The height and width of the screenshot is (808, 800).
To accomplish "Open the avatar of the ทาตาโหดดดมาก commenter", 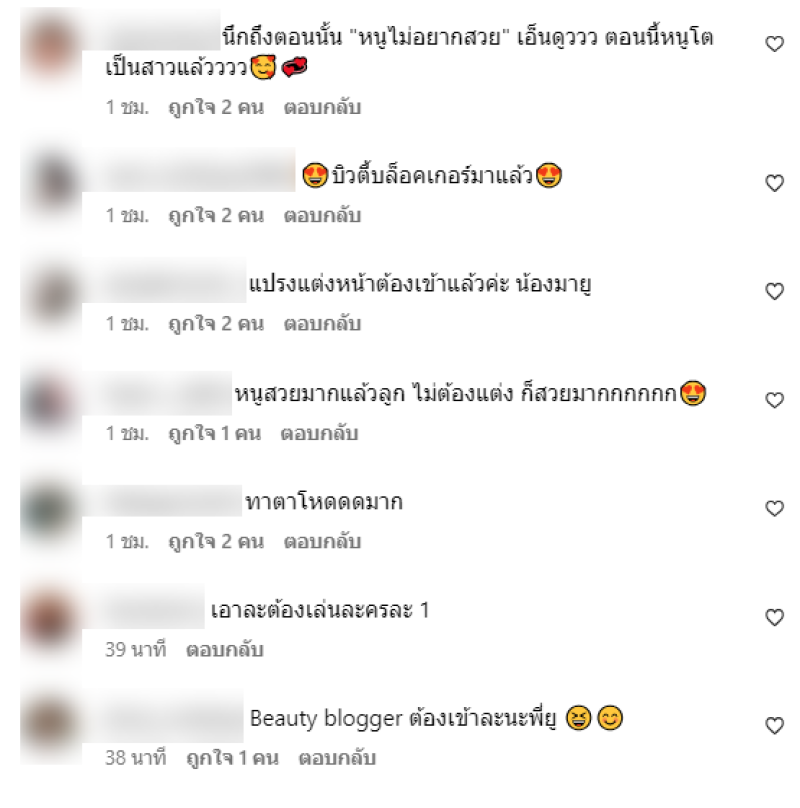I will [51, 508].
